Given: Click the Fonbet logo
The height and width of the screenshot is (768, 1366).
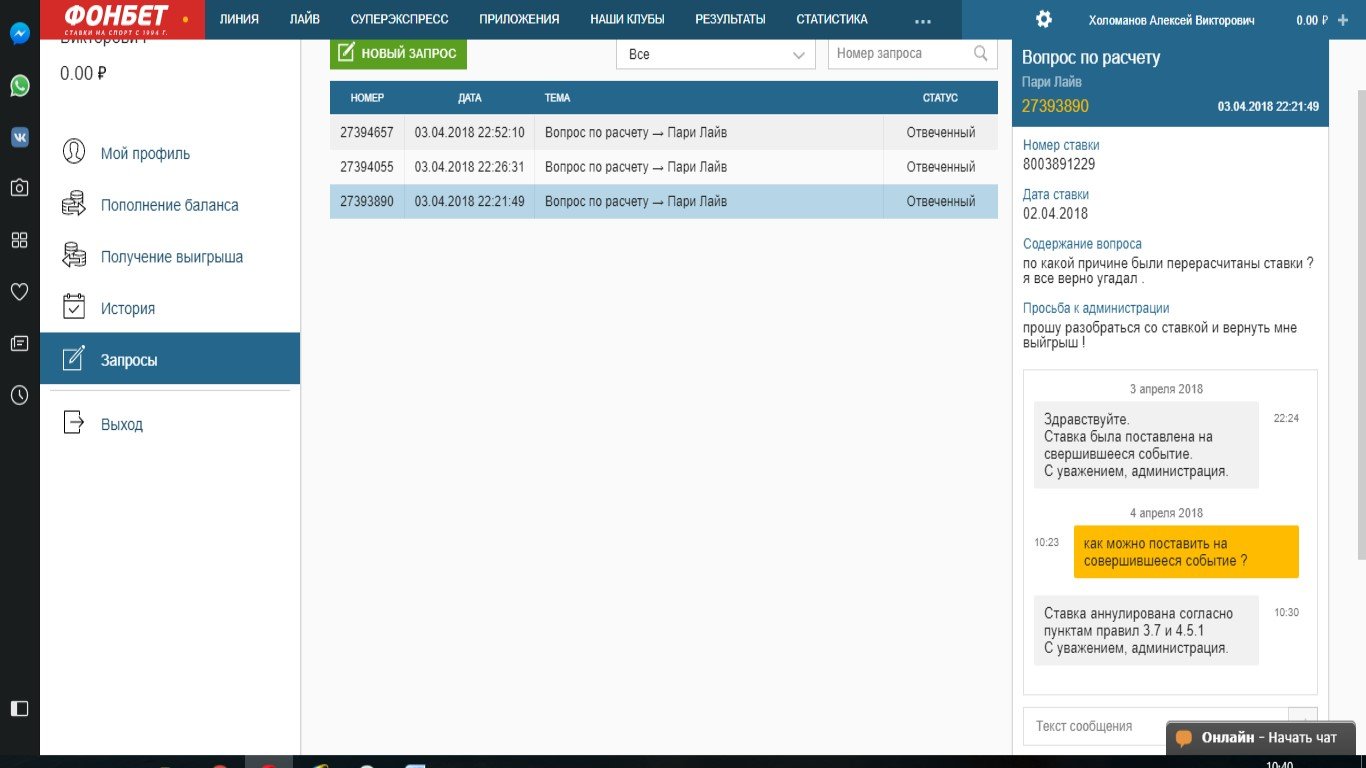Looking at the screenshot, I should 123,19.
